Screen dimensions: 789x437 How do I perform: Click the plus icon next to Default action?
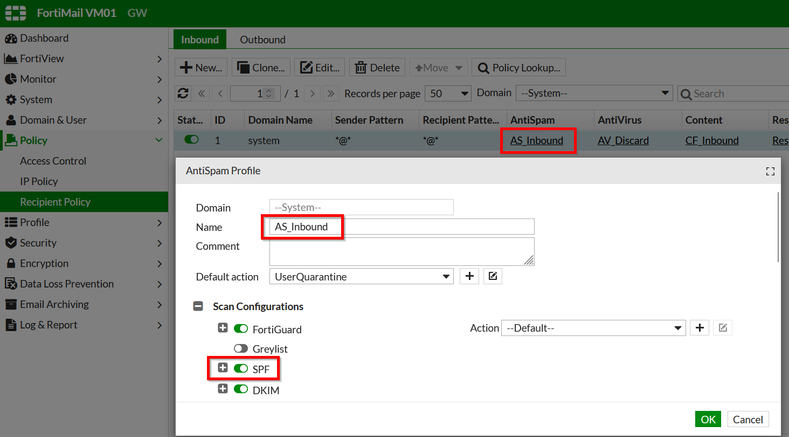469,276
